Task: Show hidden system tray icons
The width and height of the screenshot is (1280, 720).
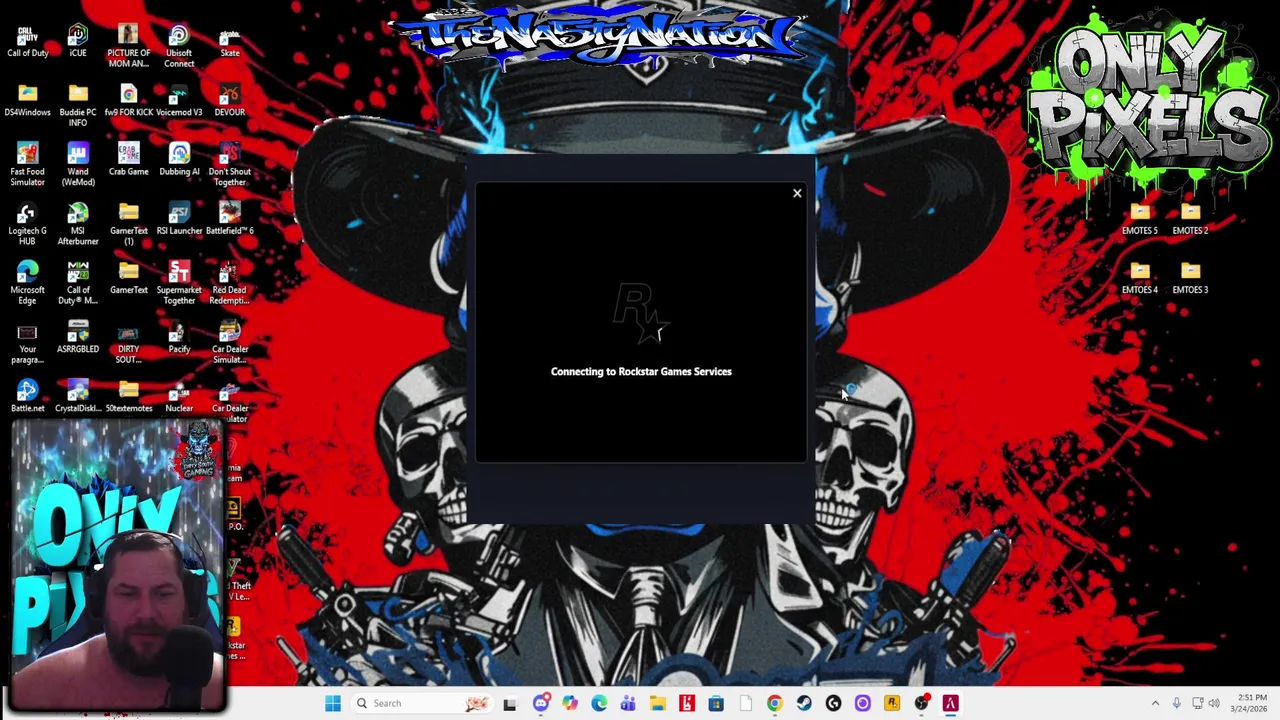Action: (x=1155, y=703)
